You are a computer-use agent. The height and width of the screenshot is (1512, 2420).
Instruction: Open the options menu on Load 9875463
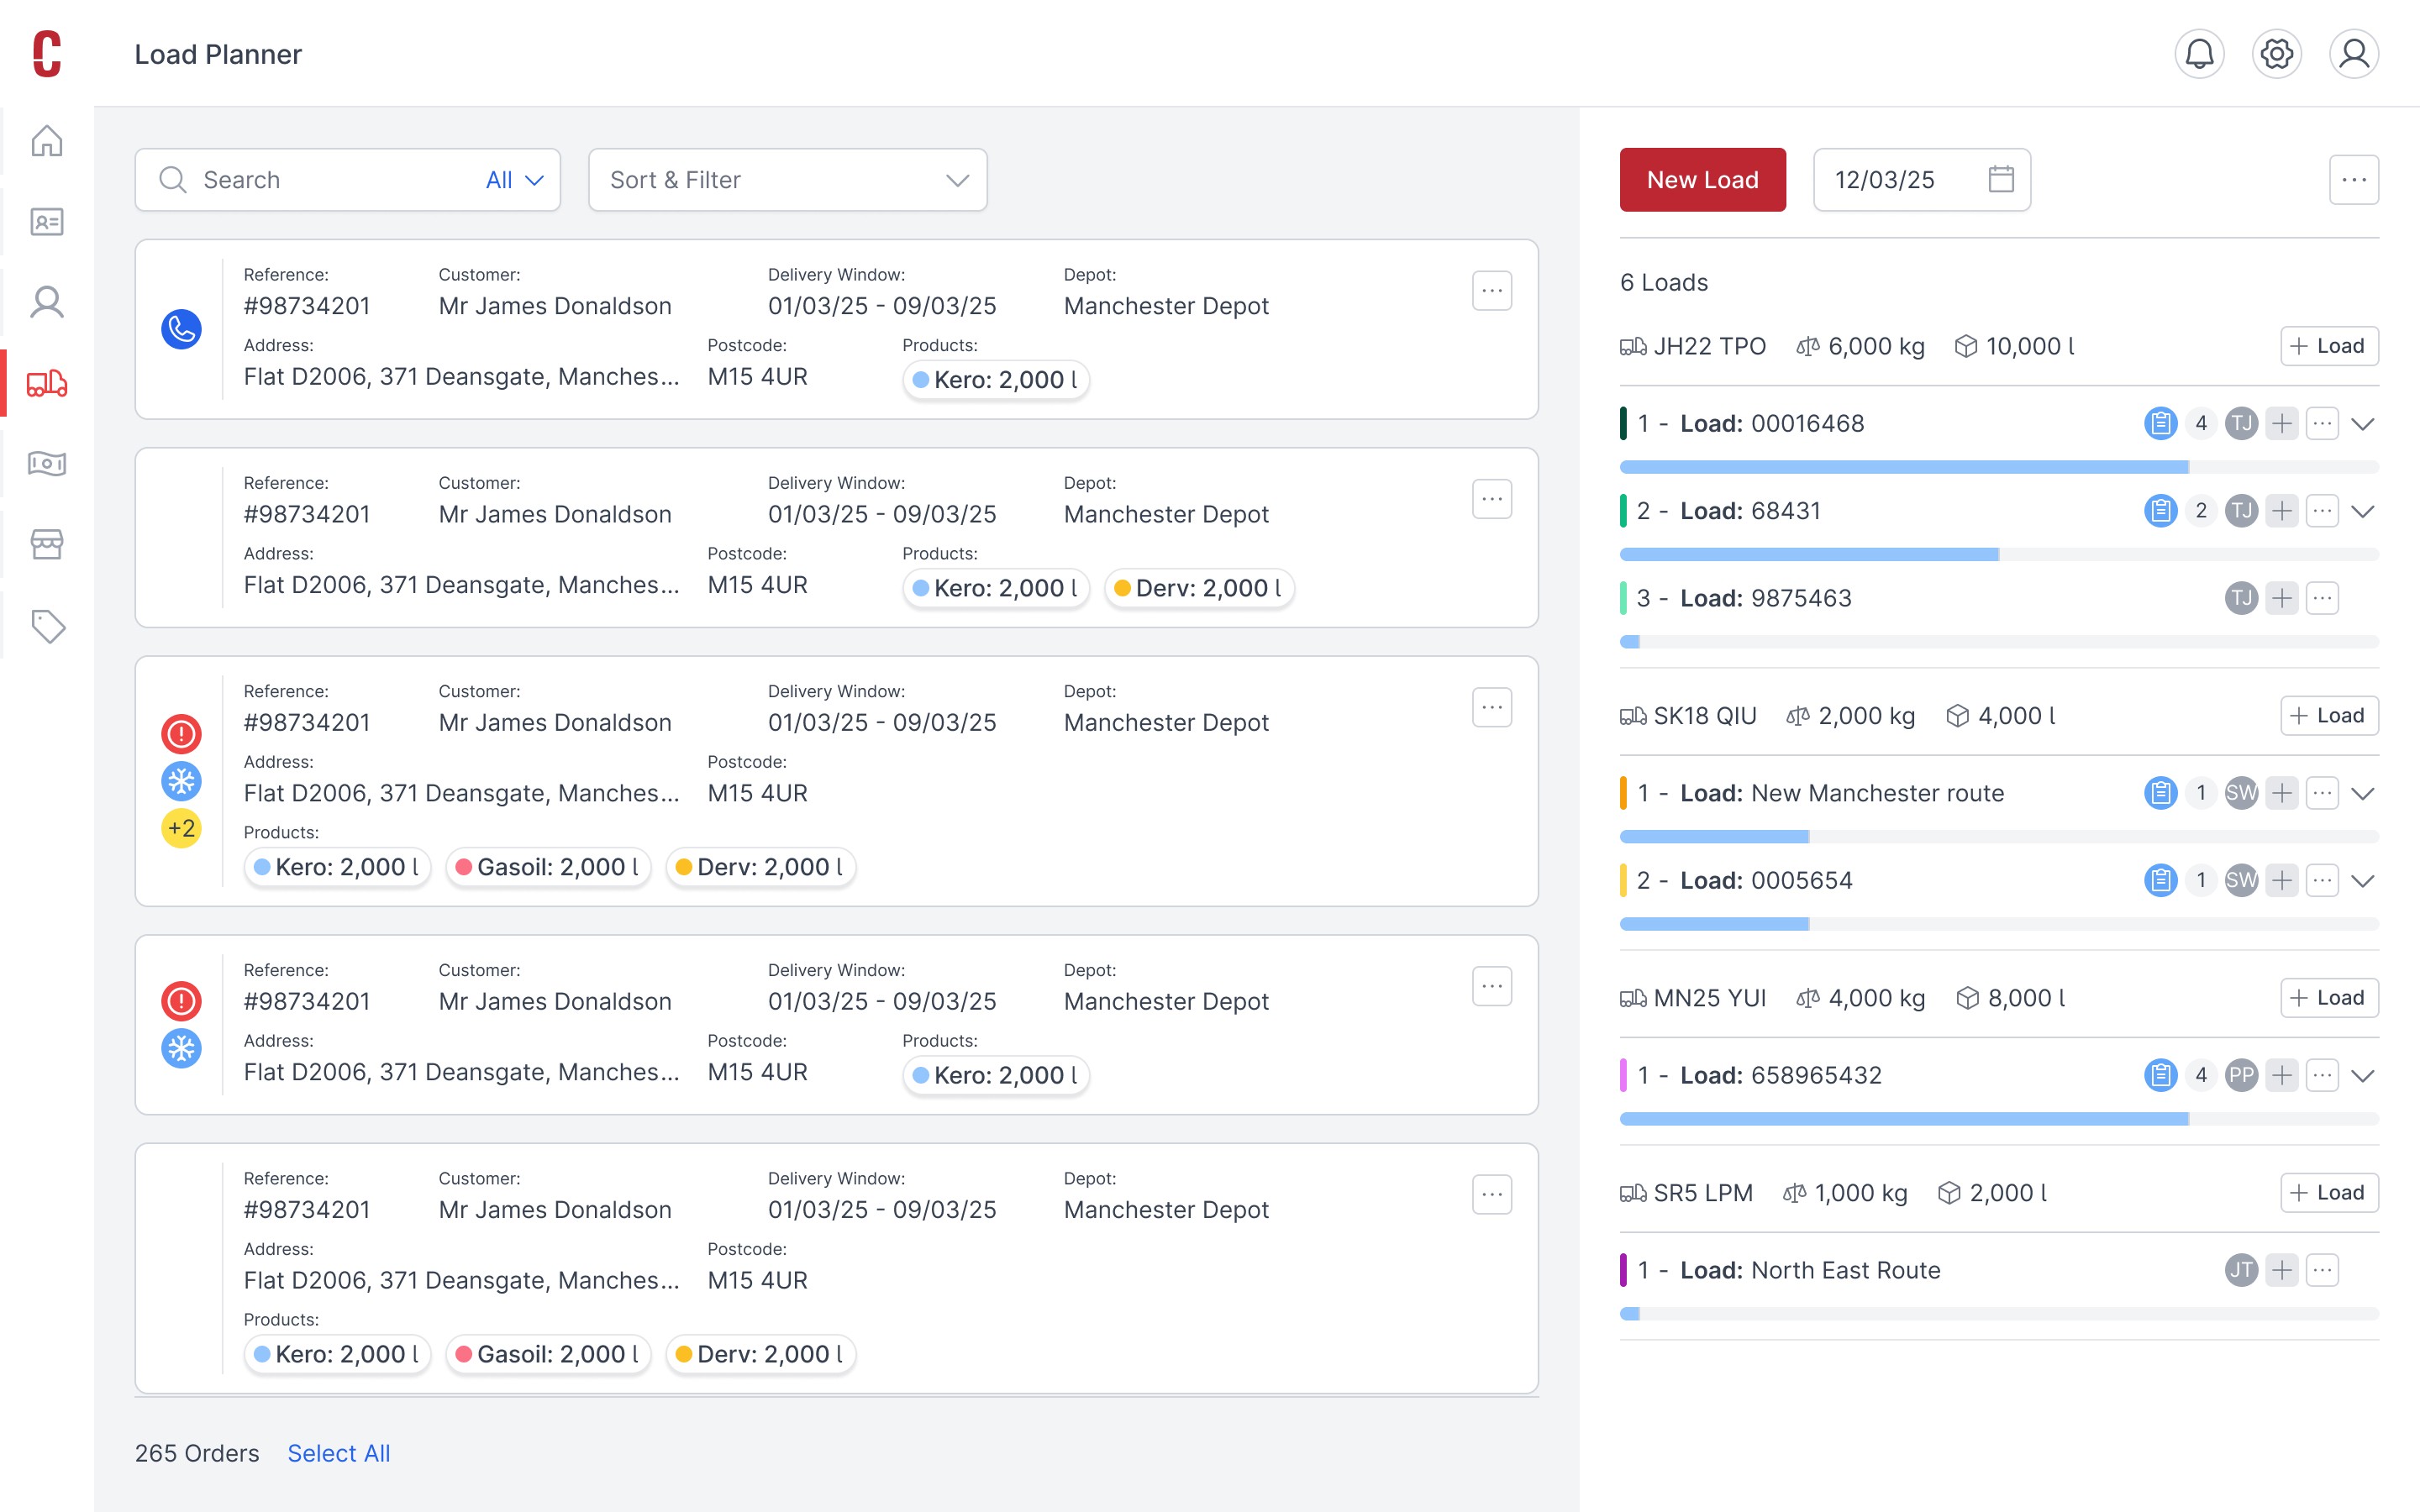(2322, 598)
